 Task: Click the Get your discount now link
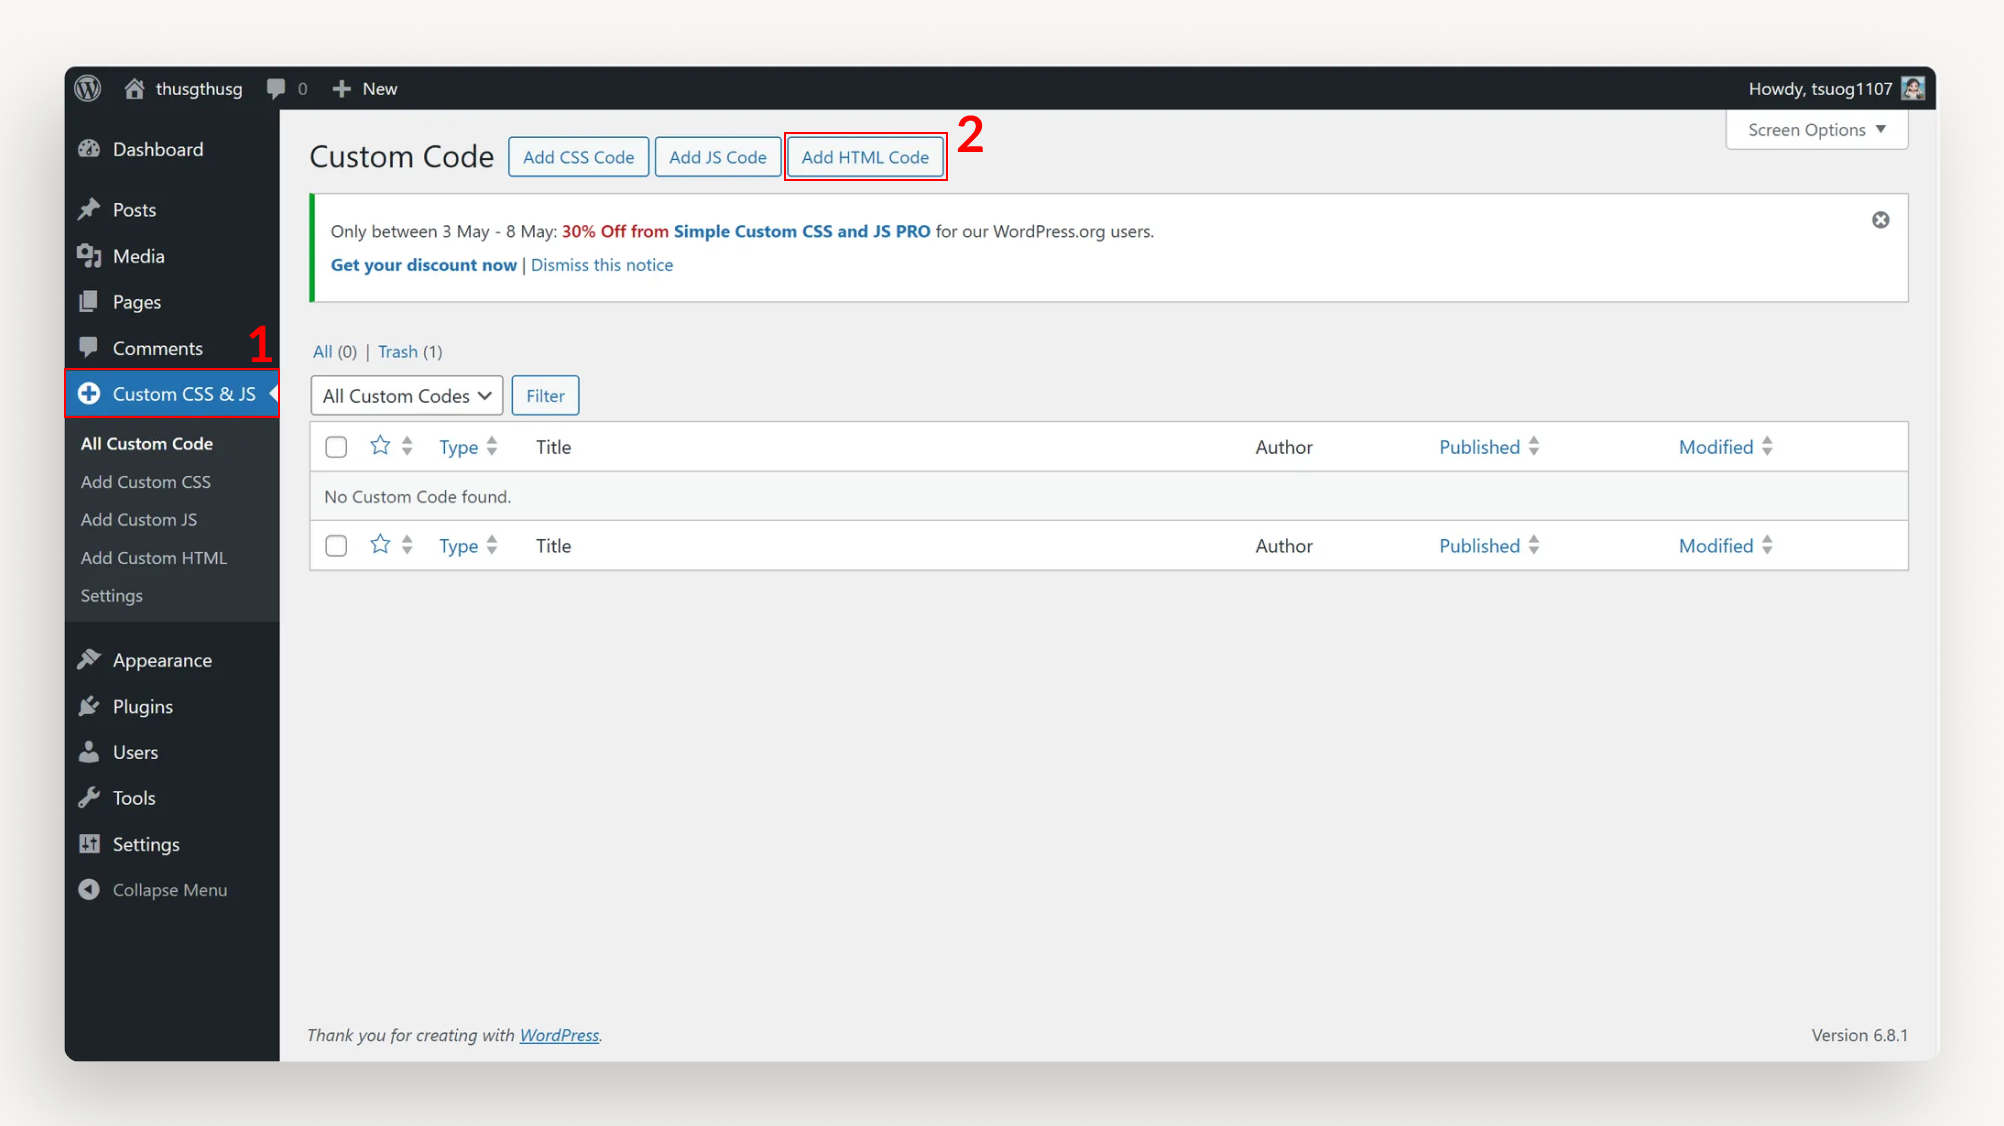coord(423,265)
